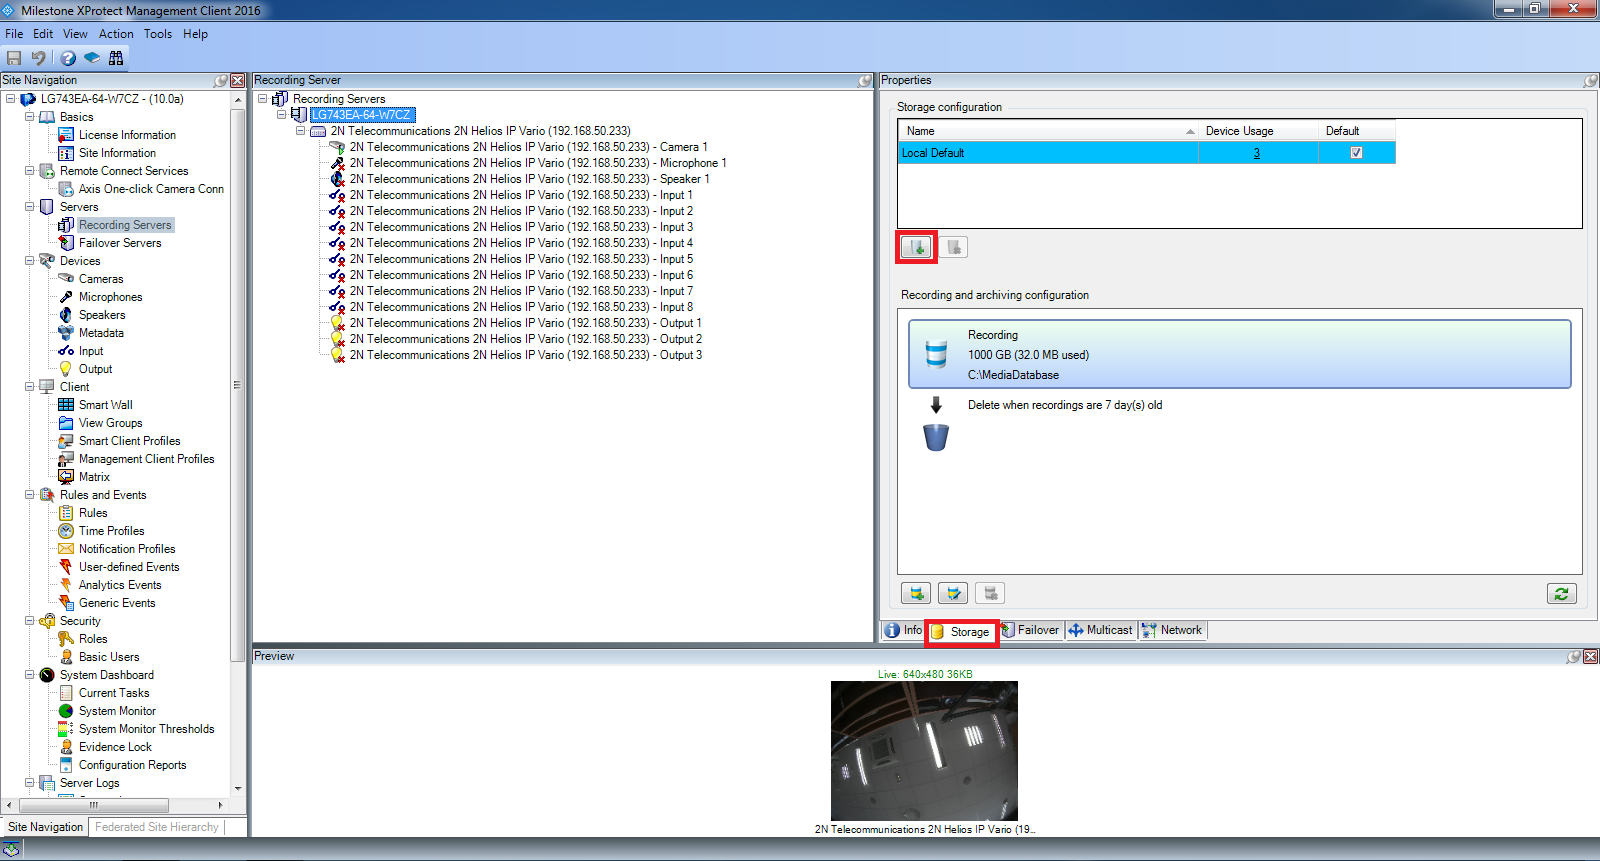
Task: Collapse the 2N Helios IP Vario hardware node
Action: coord(300,131)
